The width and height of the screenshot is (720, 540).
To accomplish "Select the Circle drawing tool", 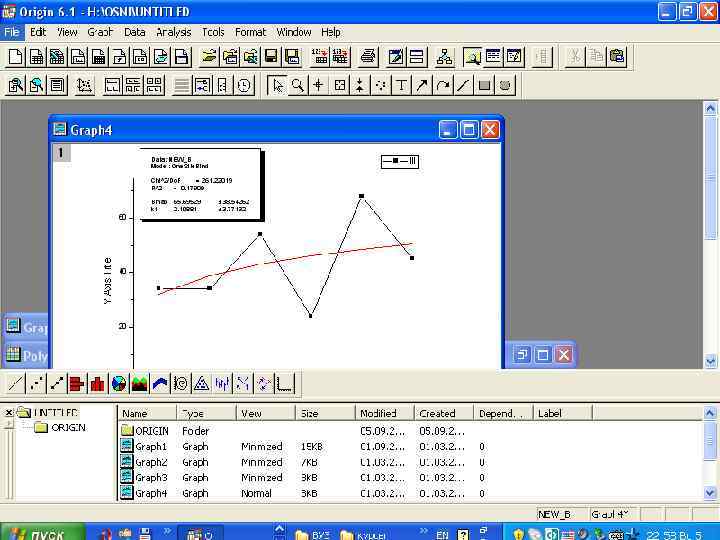I will [x=505, y=85].
